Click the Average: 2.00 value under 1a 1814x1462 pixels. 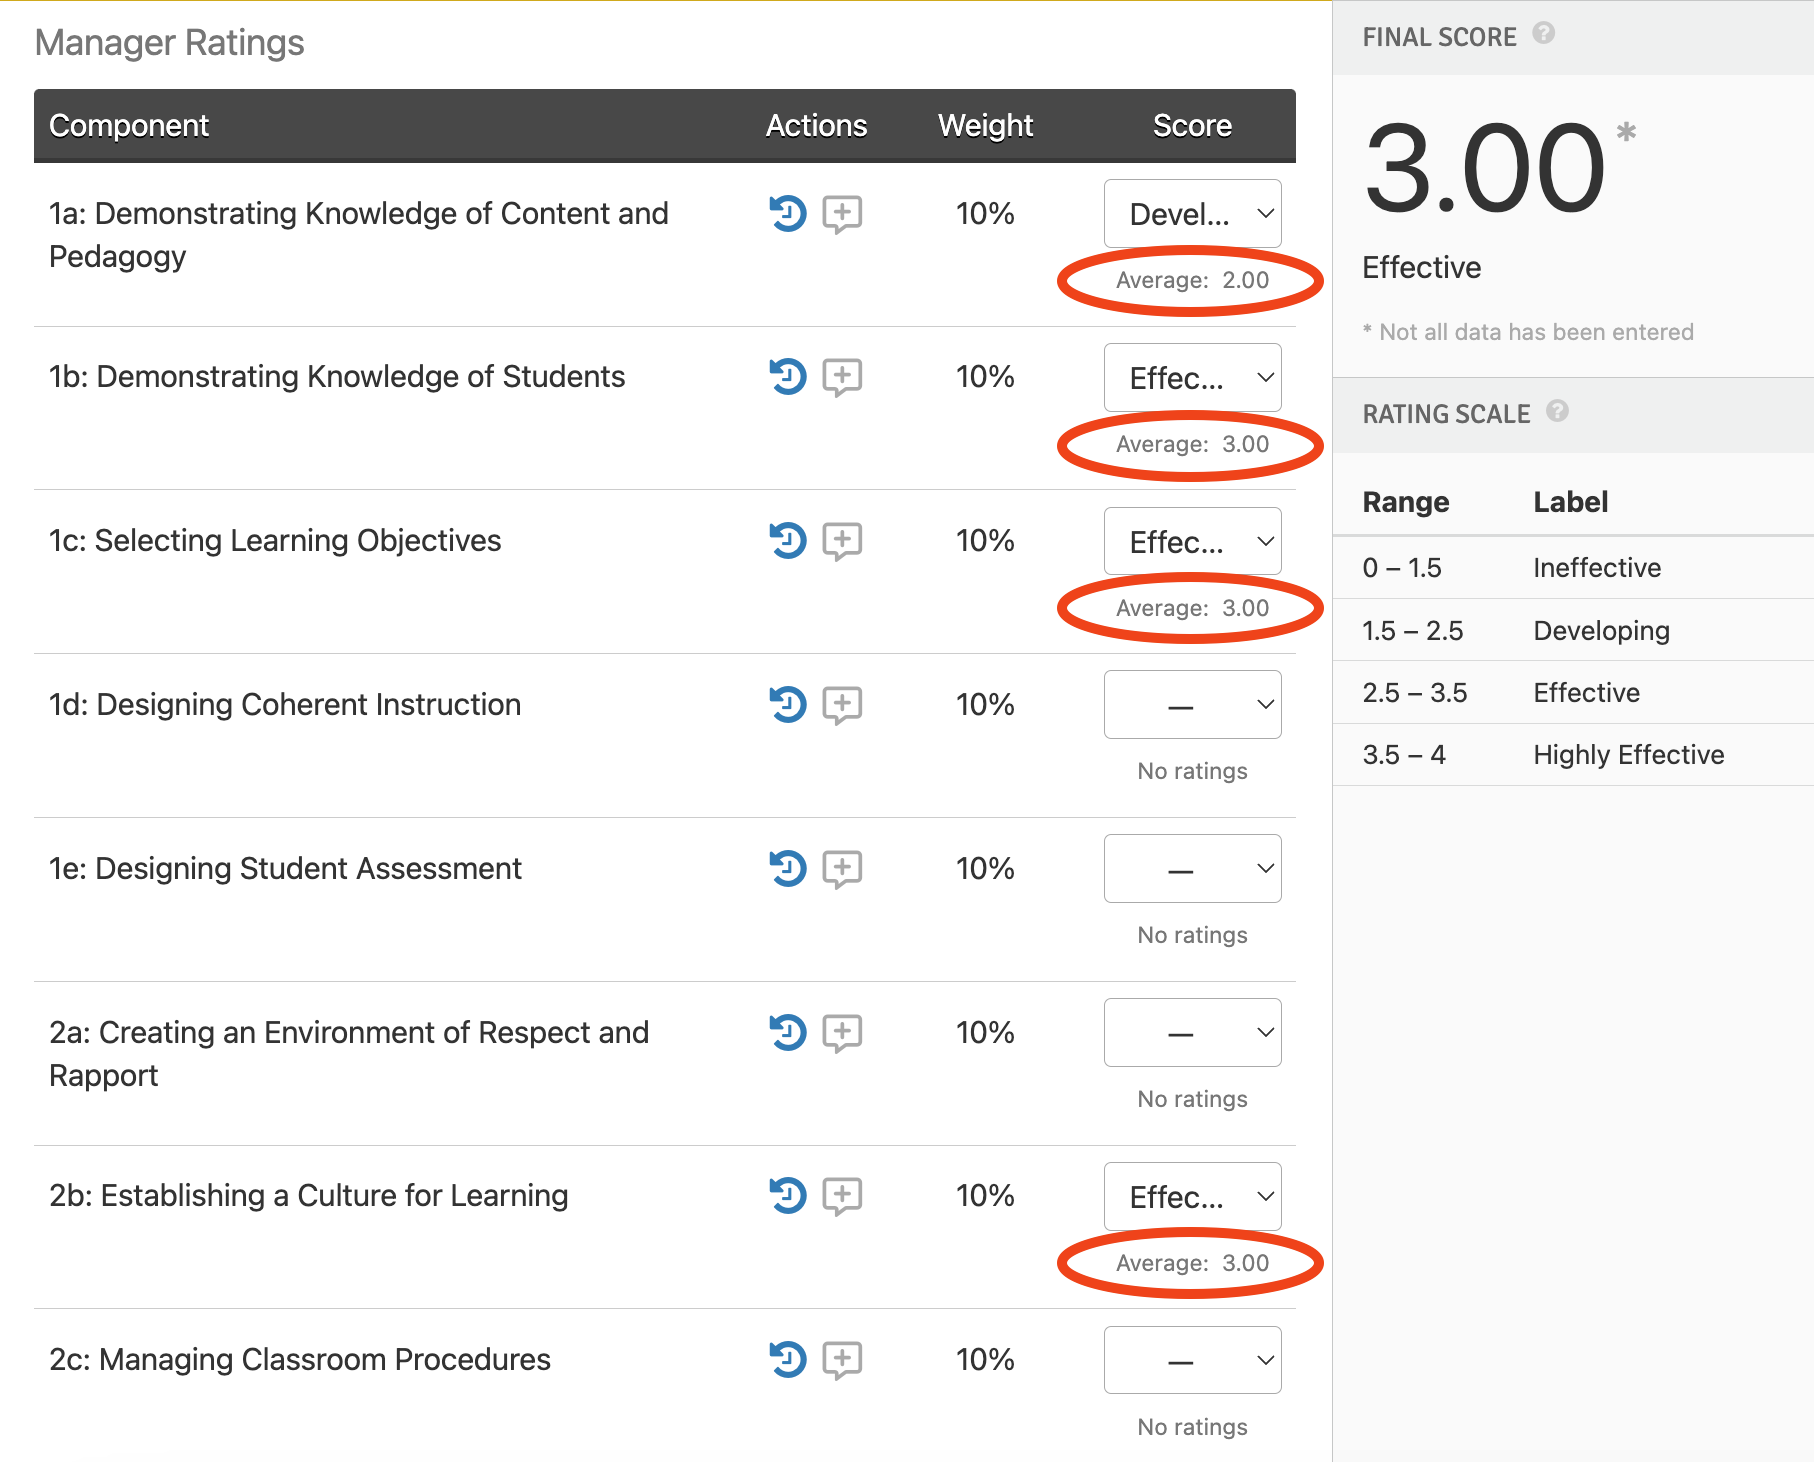click(x=1192, y=281)
